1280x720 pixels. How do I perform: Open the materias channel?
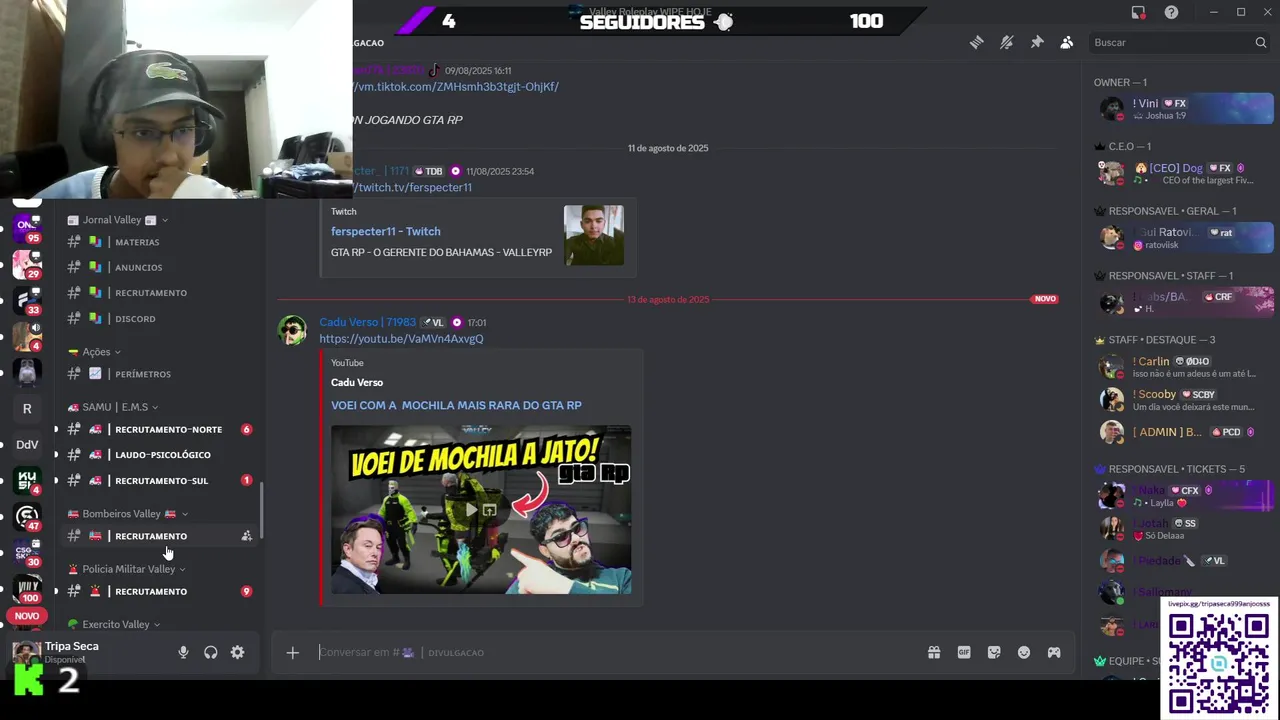[160, 242]
